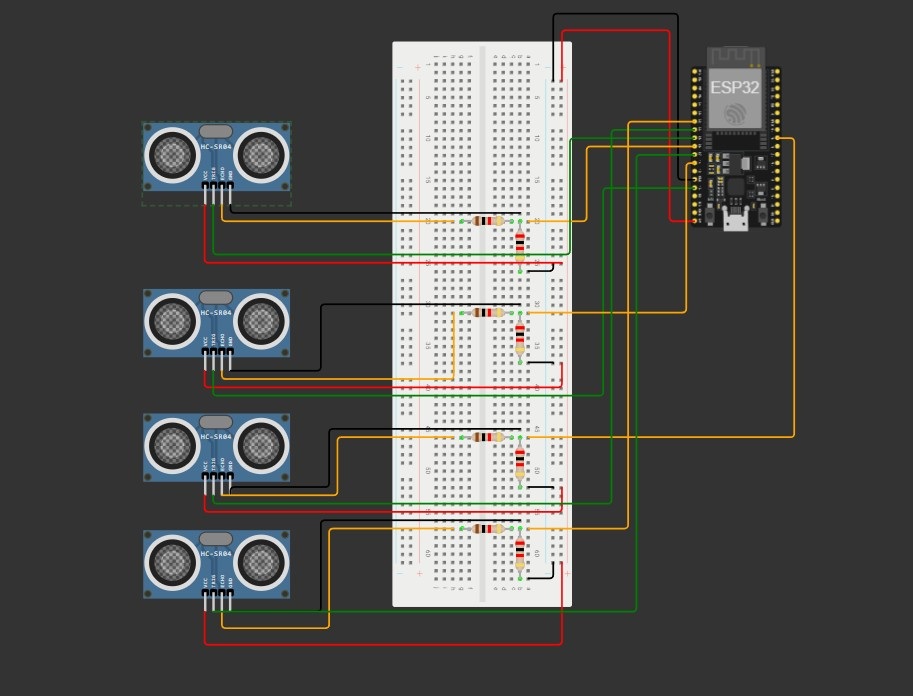Viewport: 913px width, 696px height.
Task: Select the topmost horizontal resistor on breadboard
Action: point(488,221)
